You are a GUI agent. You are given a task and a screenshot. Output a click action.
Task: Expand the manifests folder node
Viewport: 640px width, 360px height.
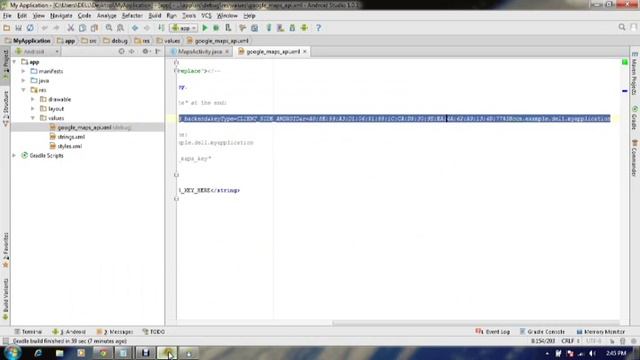(24, 71)
